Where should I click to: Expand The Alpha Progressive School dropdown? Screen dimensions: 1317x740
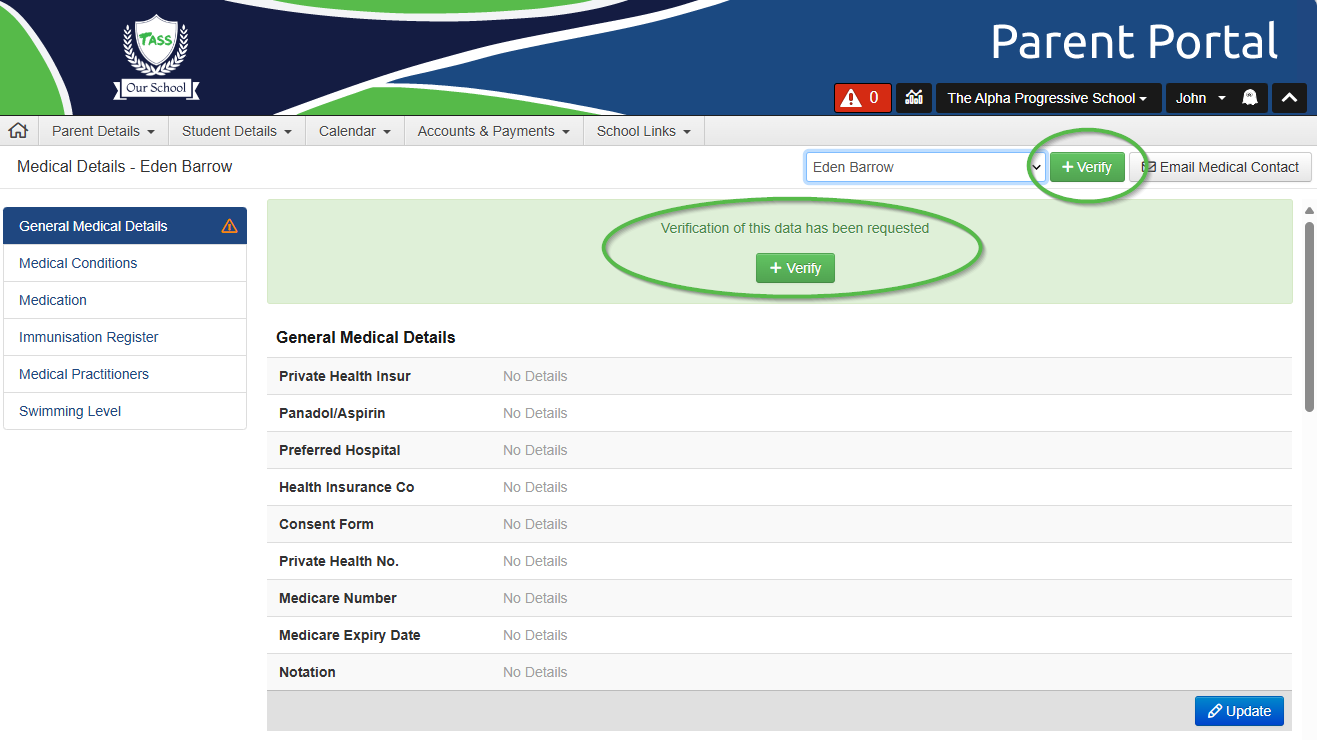tap(1047, 98)
